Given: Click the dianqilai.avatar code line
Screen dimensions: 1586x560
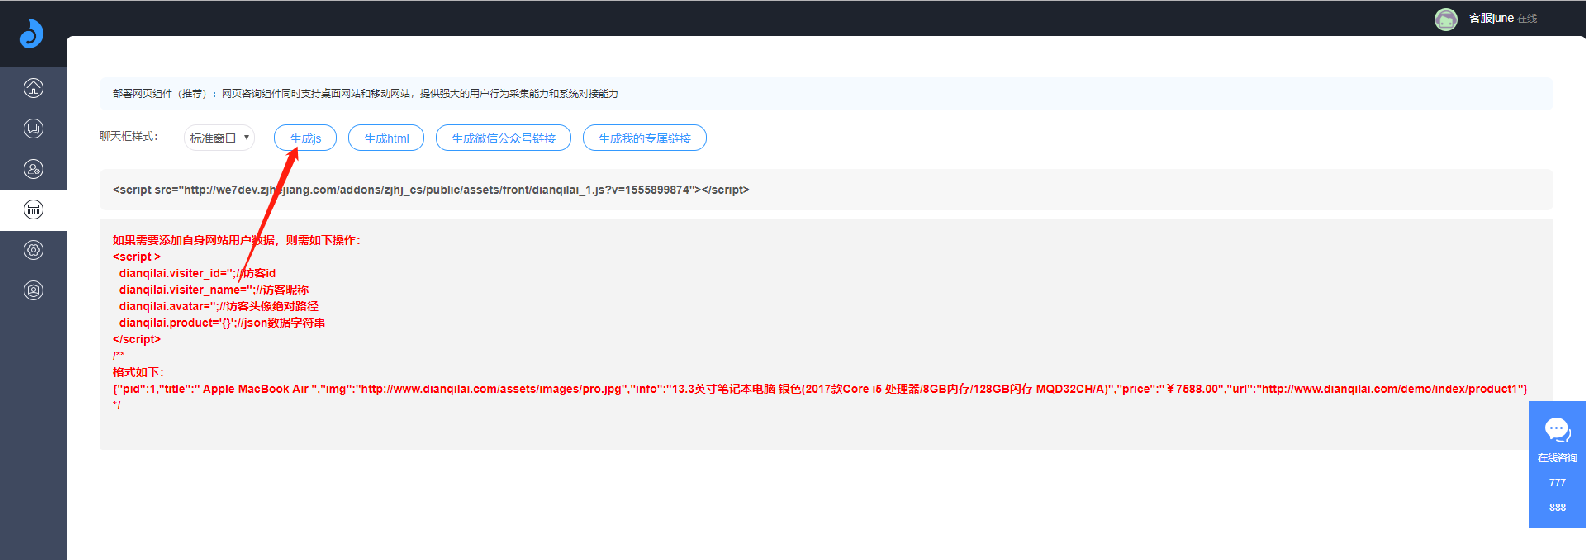Looking at the screenshot, I should [218, 306].
